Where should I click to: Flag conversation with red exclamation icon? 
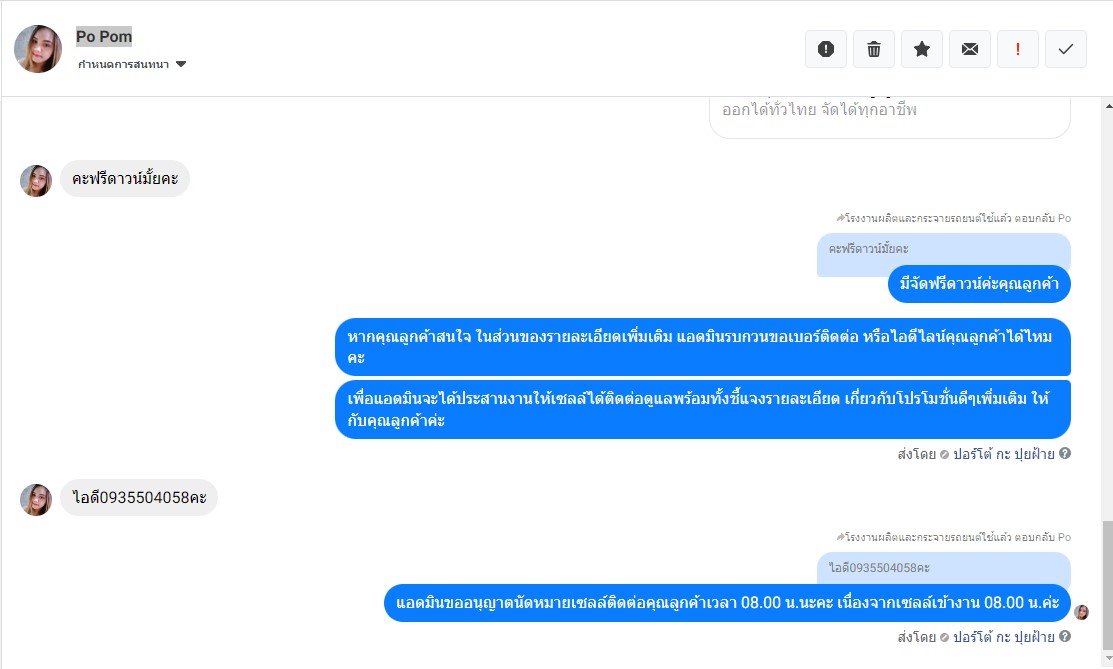tap(1018, 49)
